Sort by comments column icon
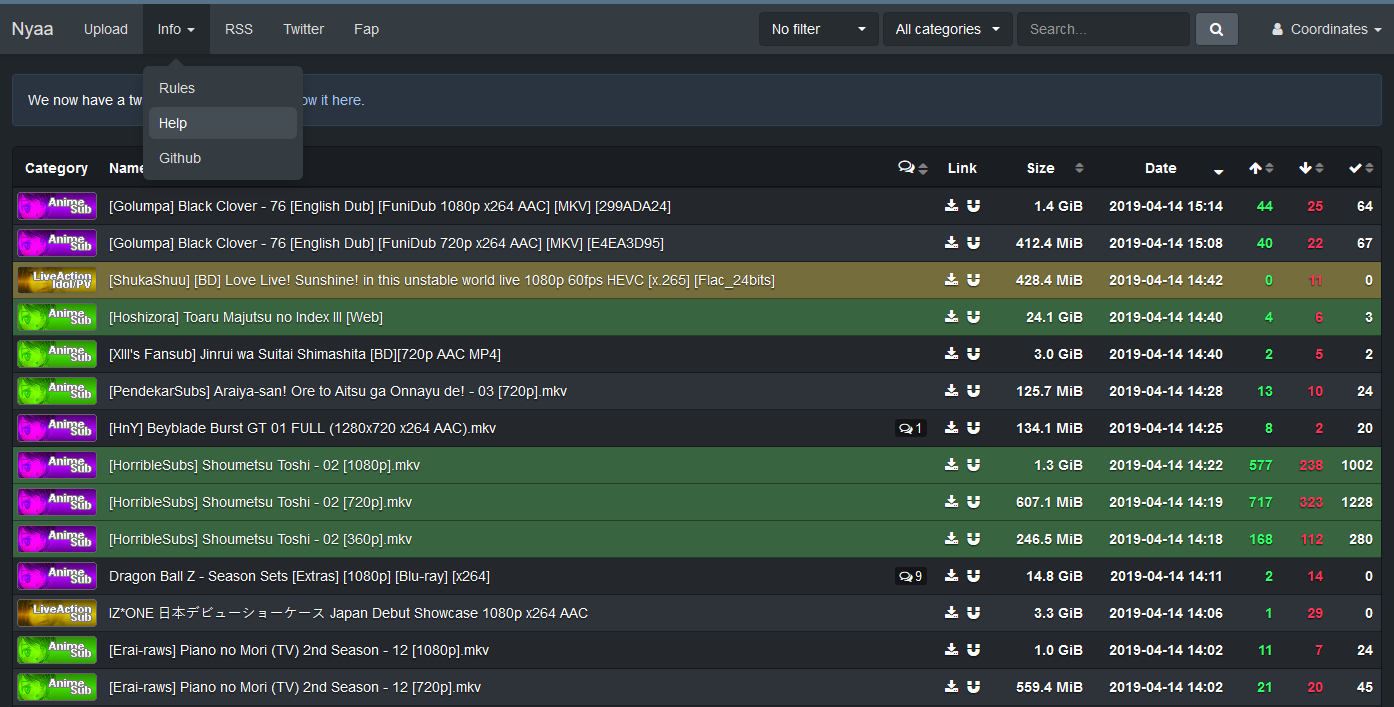 (x=912, y=168)
